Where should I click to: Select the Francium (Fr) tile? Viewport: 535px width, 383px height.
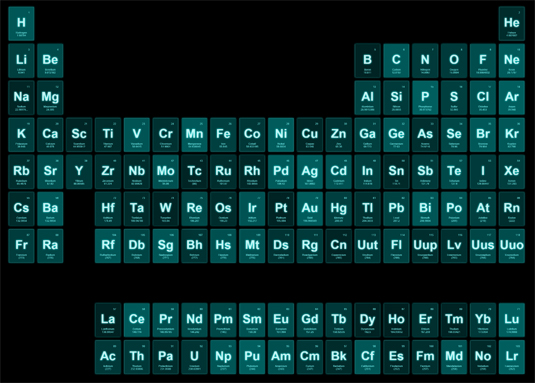[x=21, y=246]
